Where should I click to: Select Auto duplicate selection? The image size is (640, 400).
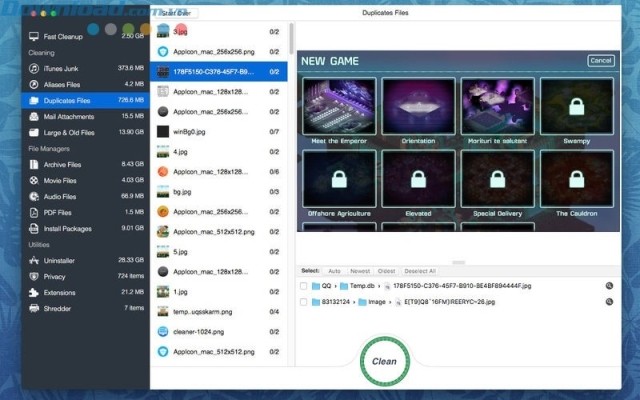point(334,271)
